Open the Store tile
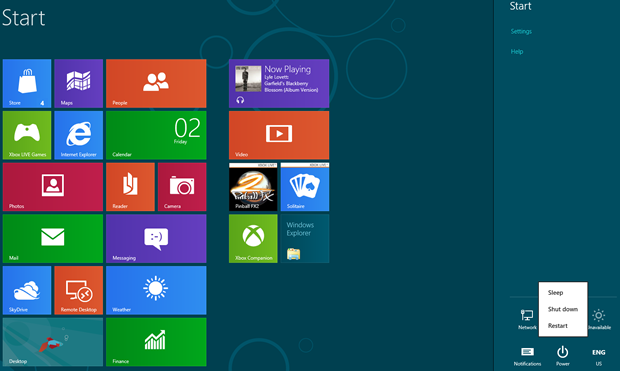The height and width of the screenshot is (371, 620). click(x=27, y=83)
